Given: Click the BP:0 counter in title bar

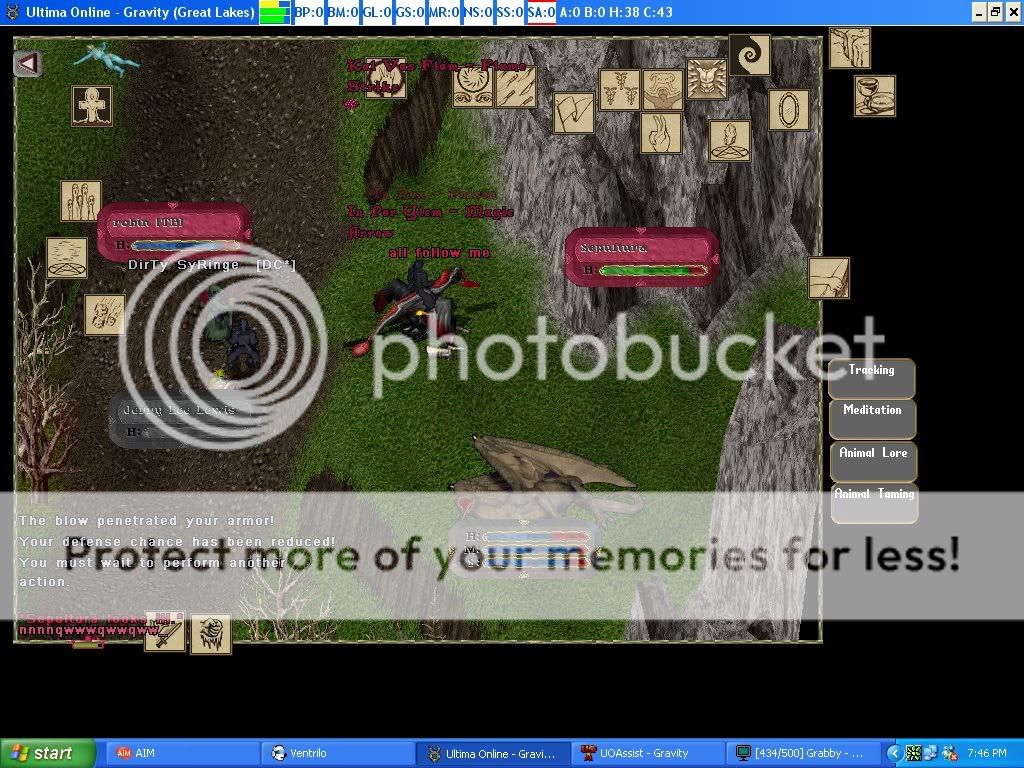Looking at the screenshot, I should (310, 12).
